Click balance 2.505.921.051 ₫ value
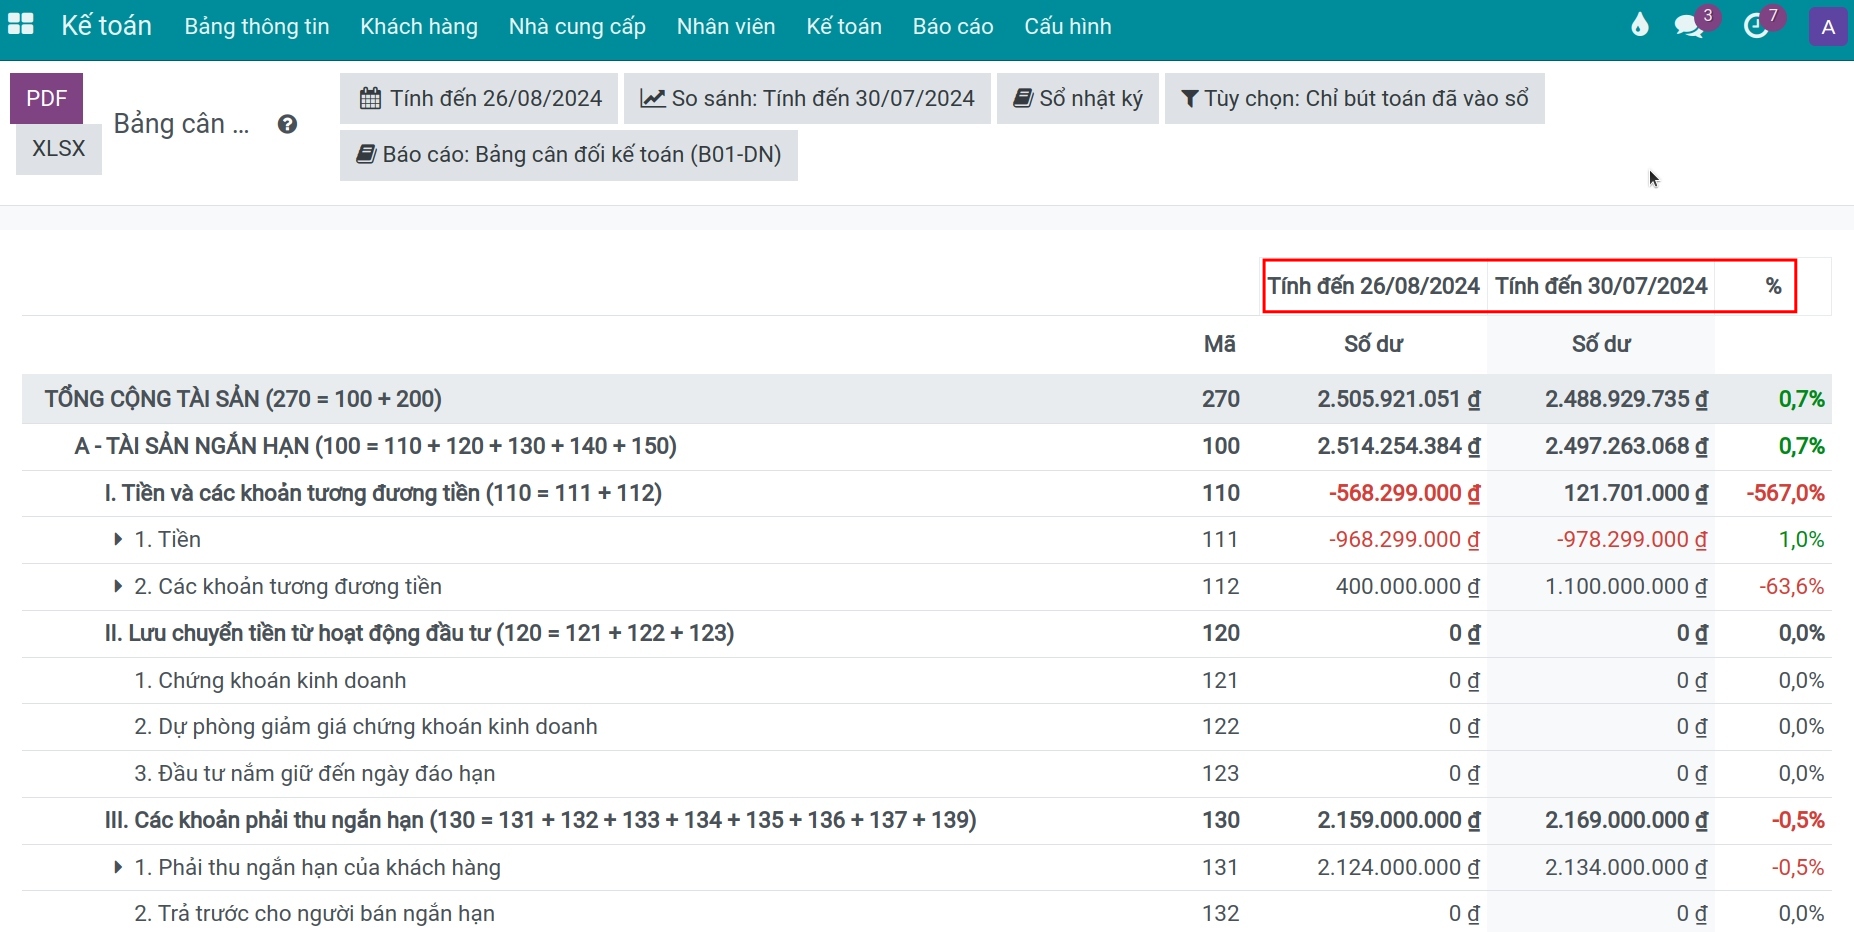Image resolution: width=1854 pixels, height=932 pixels. click(x=1398, y=399)
